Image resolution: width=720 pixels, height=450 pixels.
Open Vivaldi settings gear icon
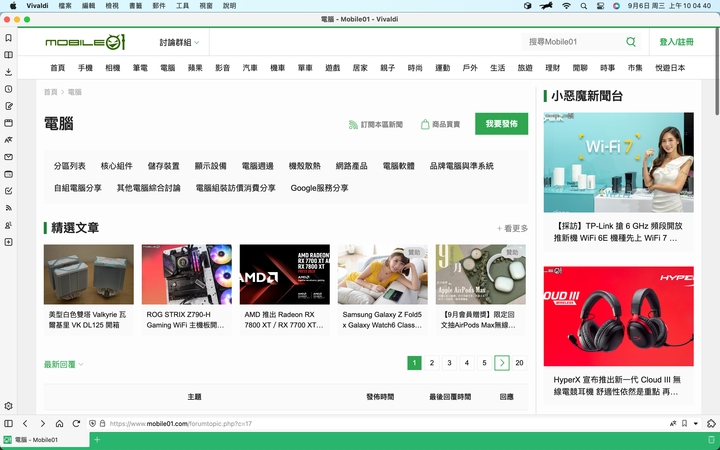pos(8,406)
